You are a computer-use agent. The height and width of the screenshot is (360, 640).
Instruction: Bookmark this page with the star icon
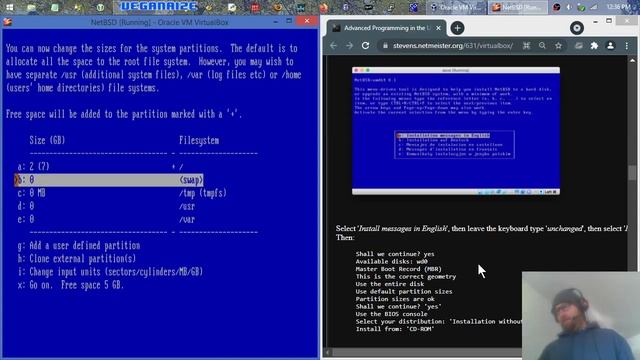[558, 46]
